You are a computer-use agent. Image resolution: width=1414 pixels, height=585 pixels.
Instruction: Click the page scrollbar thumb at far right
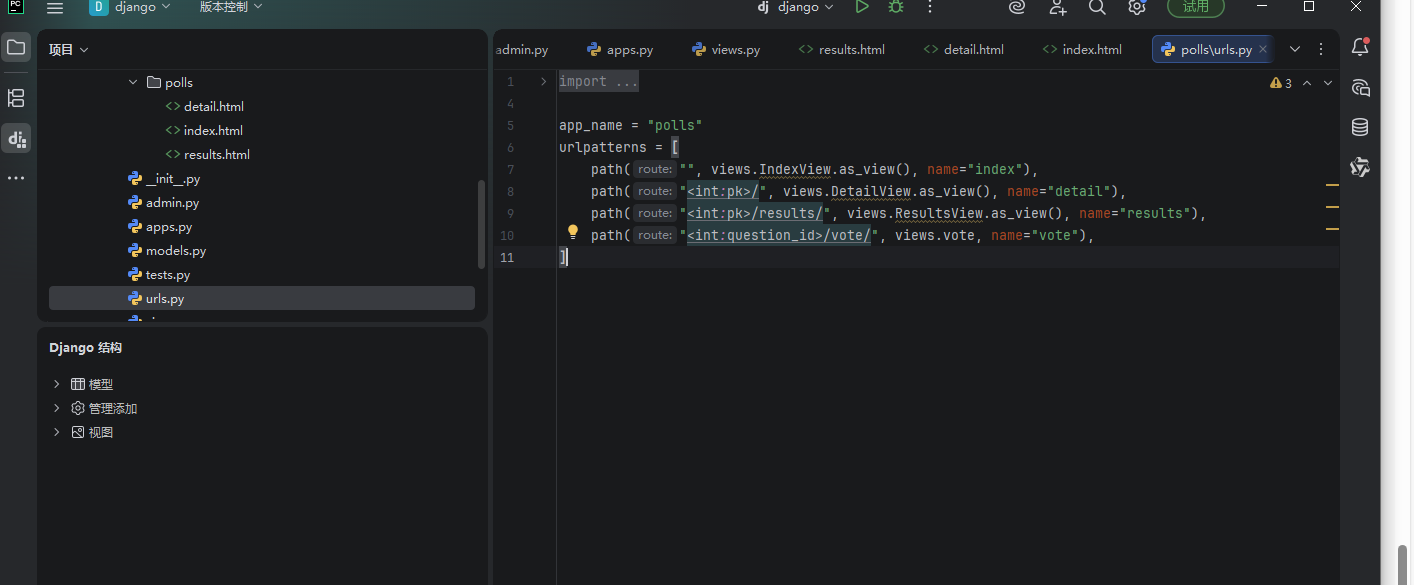tap(1402, 564)
